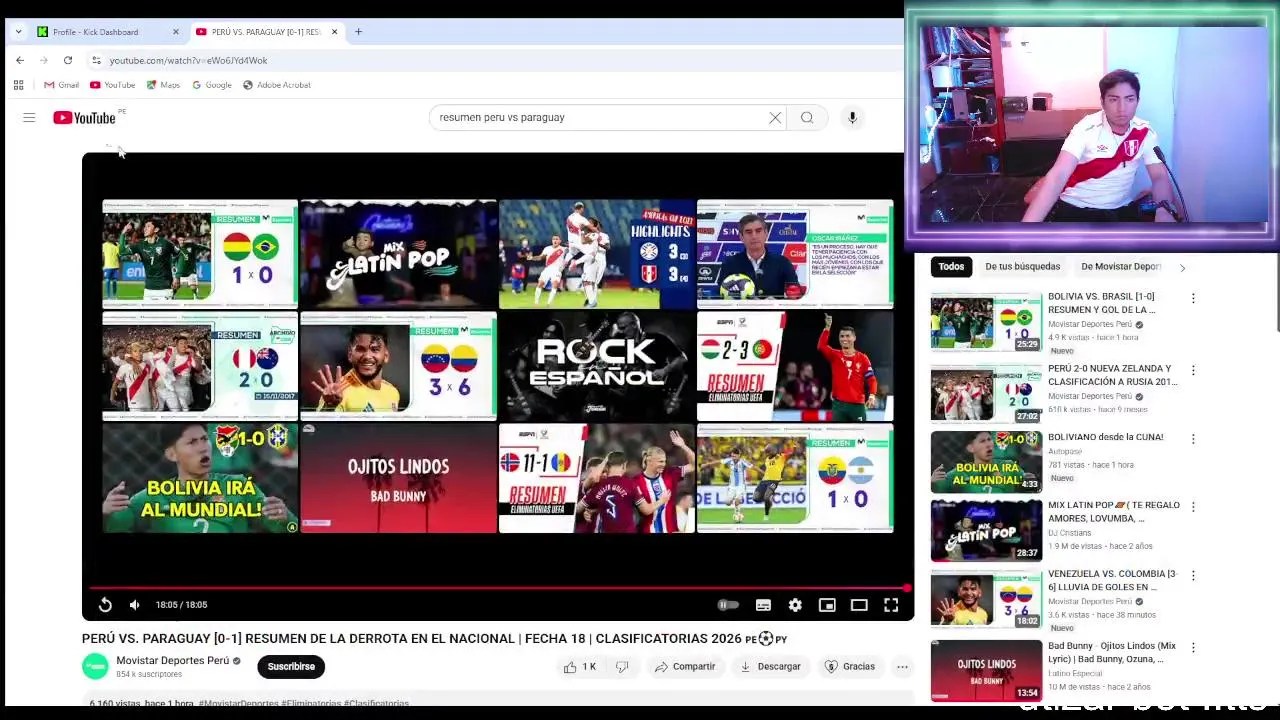Open Venezuela vs. Colombia sidebar video title

pyautogui.click(x=1113, y=581)
